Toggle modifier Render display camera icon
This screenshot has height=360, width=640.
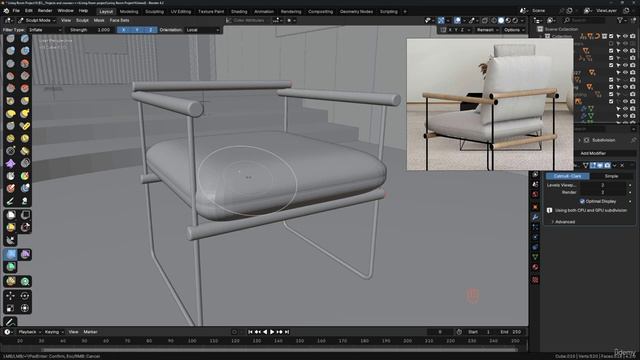pyautogui.click(x=607, y=165)
